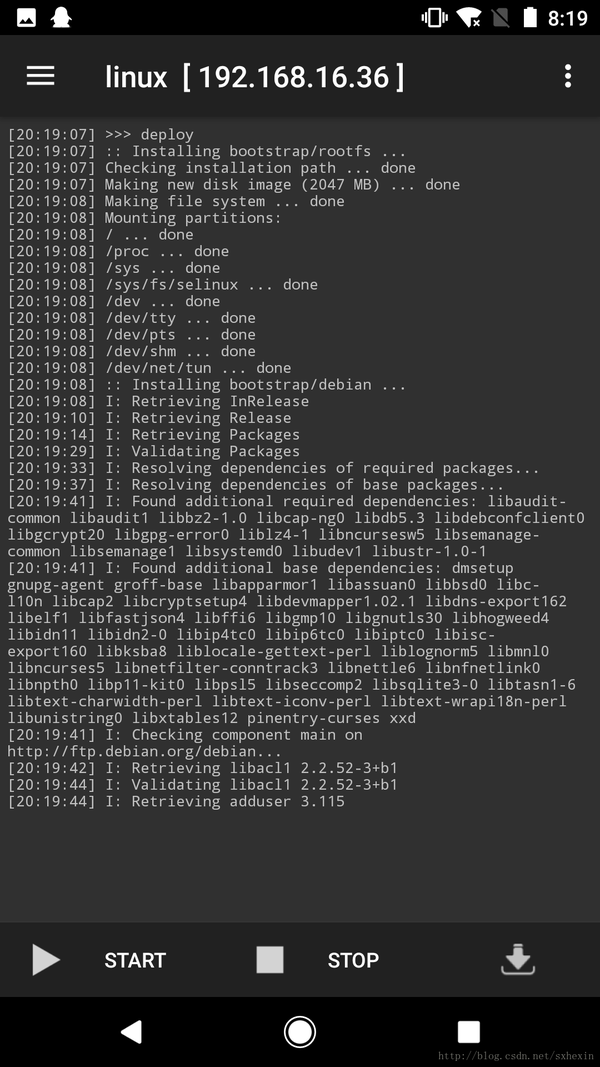Tap the square stop icon
Screen dimensions: 600x1067
[270, 960]
